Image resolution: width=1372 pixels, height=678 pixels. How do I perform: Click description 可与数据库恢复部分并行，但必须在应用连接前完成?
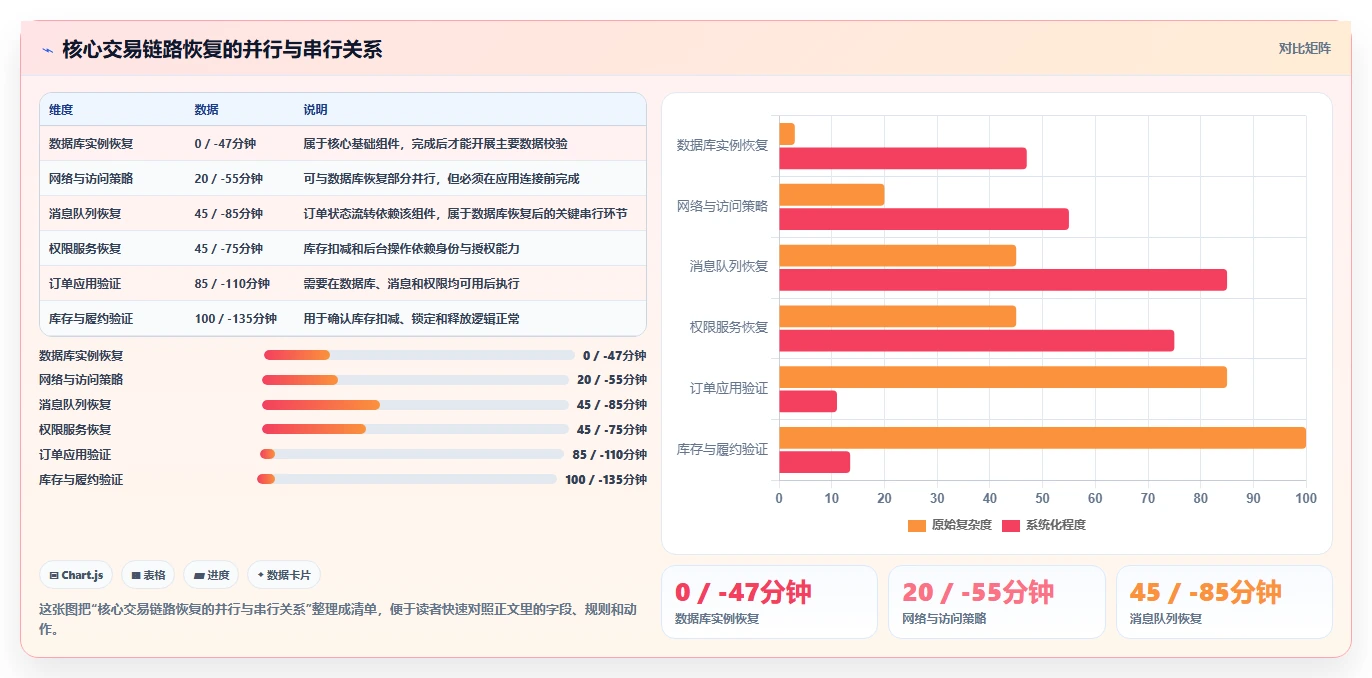tap(442, 179)
